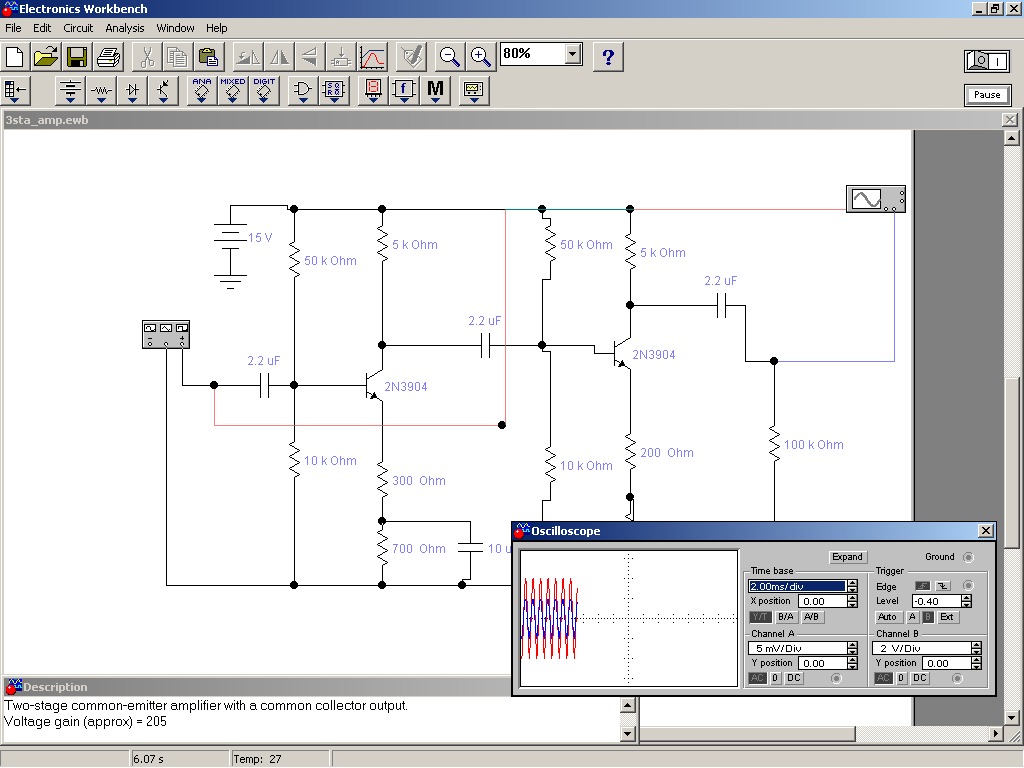Print the circuit
This screenshot has height=768, width=1024.
[108, 57]
